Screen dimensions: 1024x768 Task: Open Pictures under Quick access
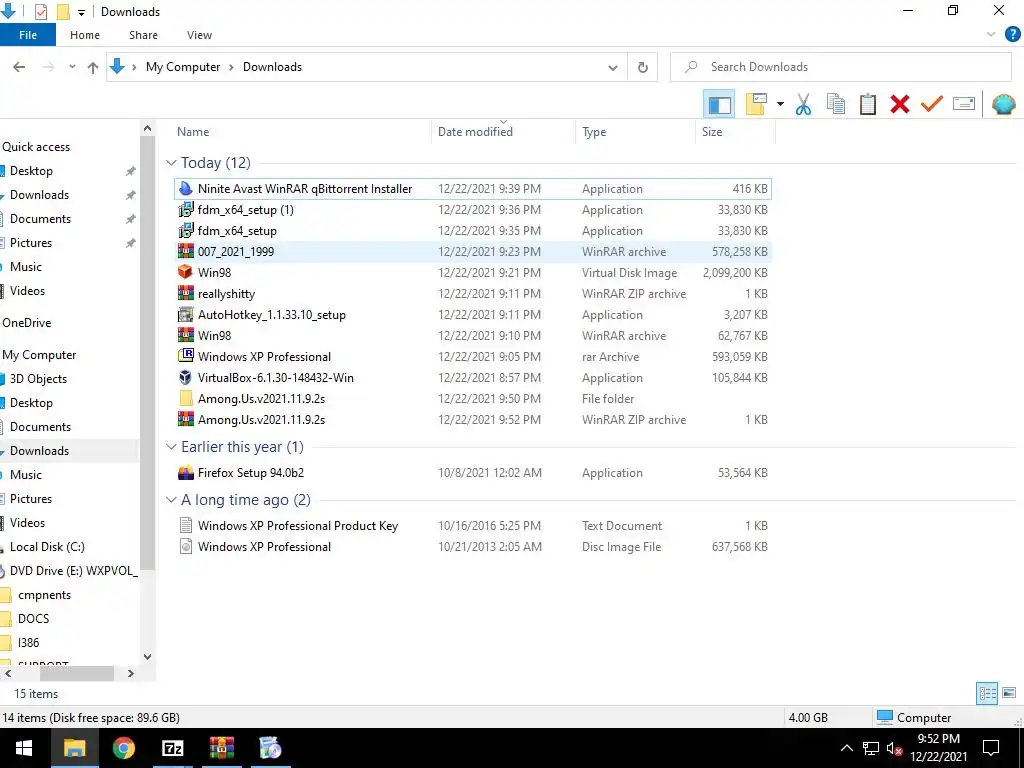pos(31,243)
